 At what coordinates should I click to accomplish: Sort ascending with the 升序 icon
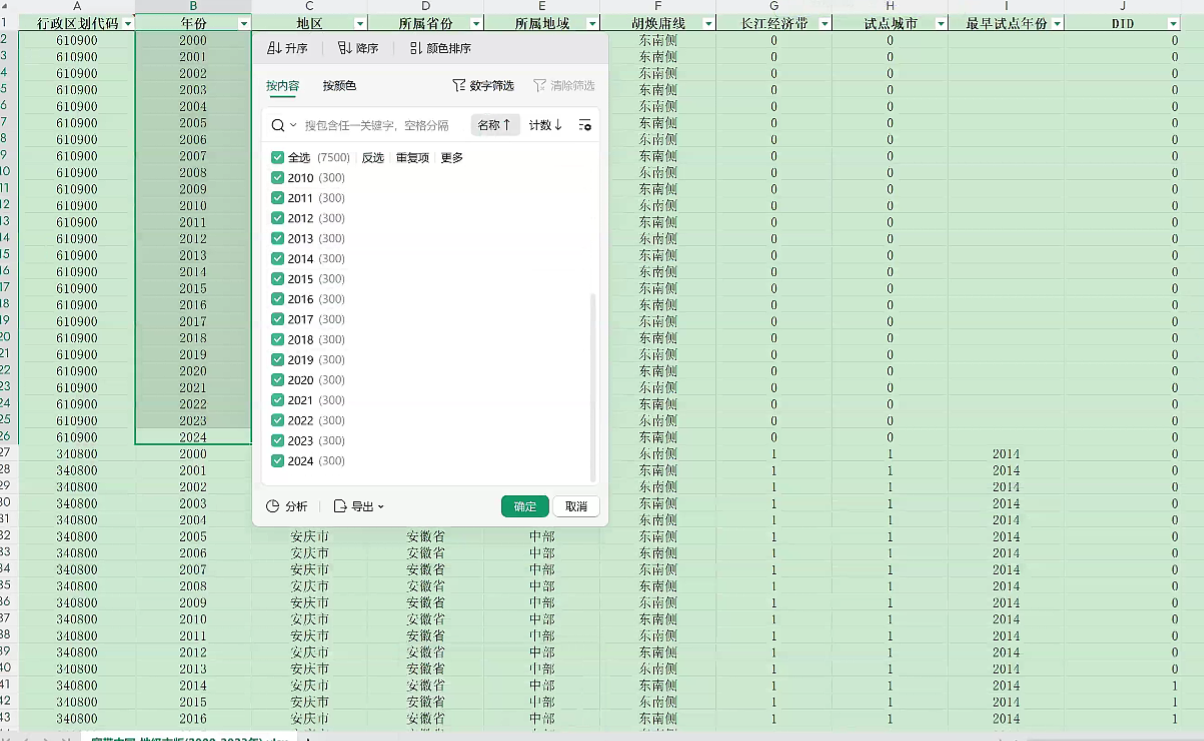tap(275, 48)
